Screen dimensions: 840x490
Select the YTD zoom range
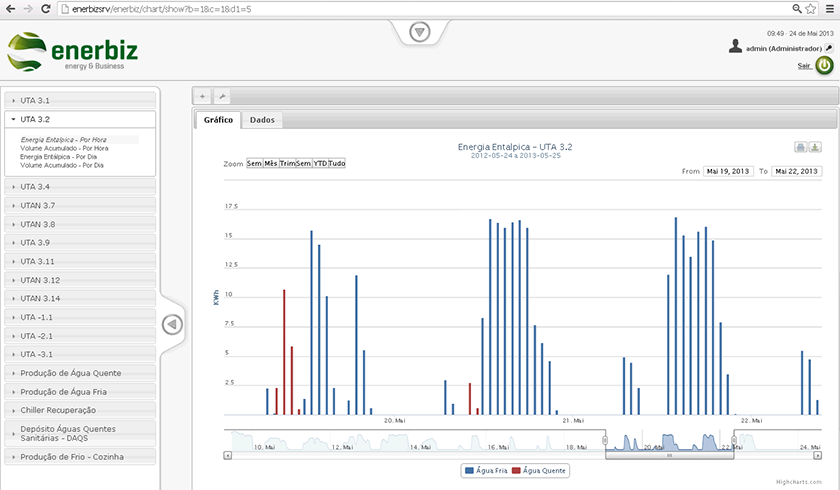coord(320,163)
